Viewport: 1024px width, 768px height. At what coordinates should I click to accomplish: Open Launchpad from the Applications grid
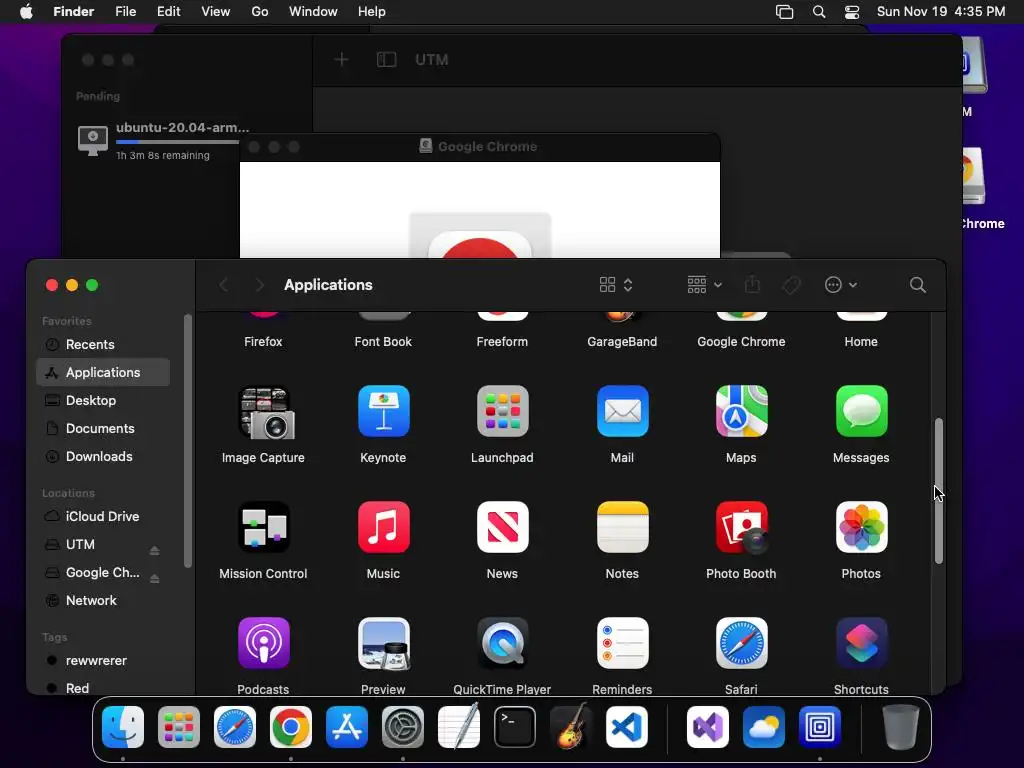[502, 411]
